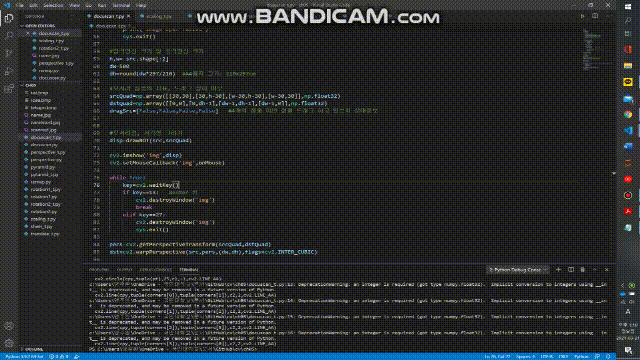This screenshot has width=640, height=360.
Task: Click the Python language mode in status bar
Action: pyautogui.click(x=581, y=356)
